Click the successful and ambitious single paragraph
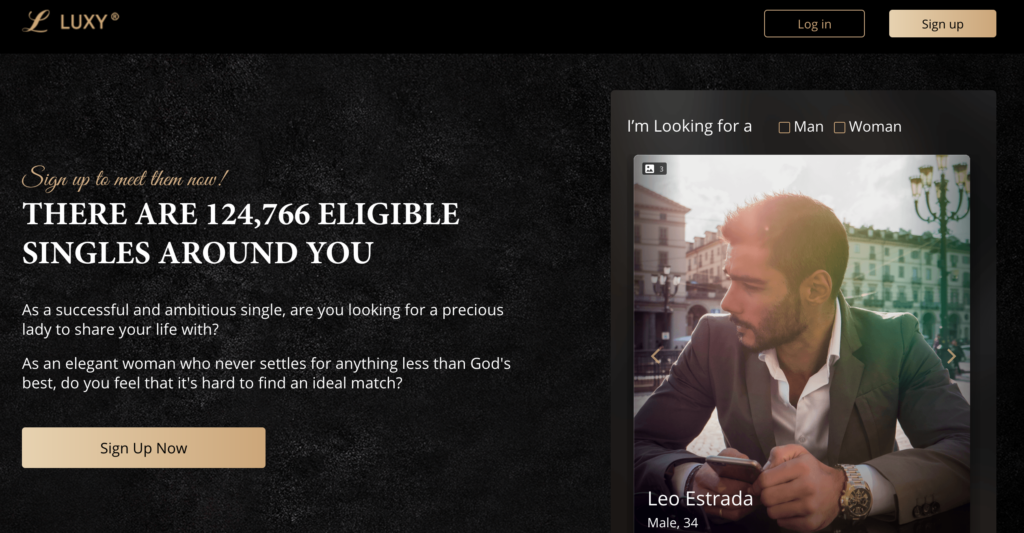The width and height of the screenshot is (1024, 533). pyautogui.click(x=263, y=319)
